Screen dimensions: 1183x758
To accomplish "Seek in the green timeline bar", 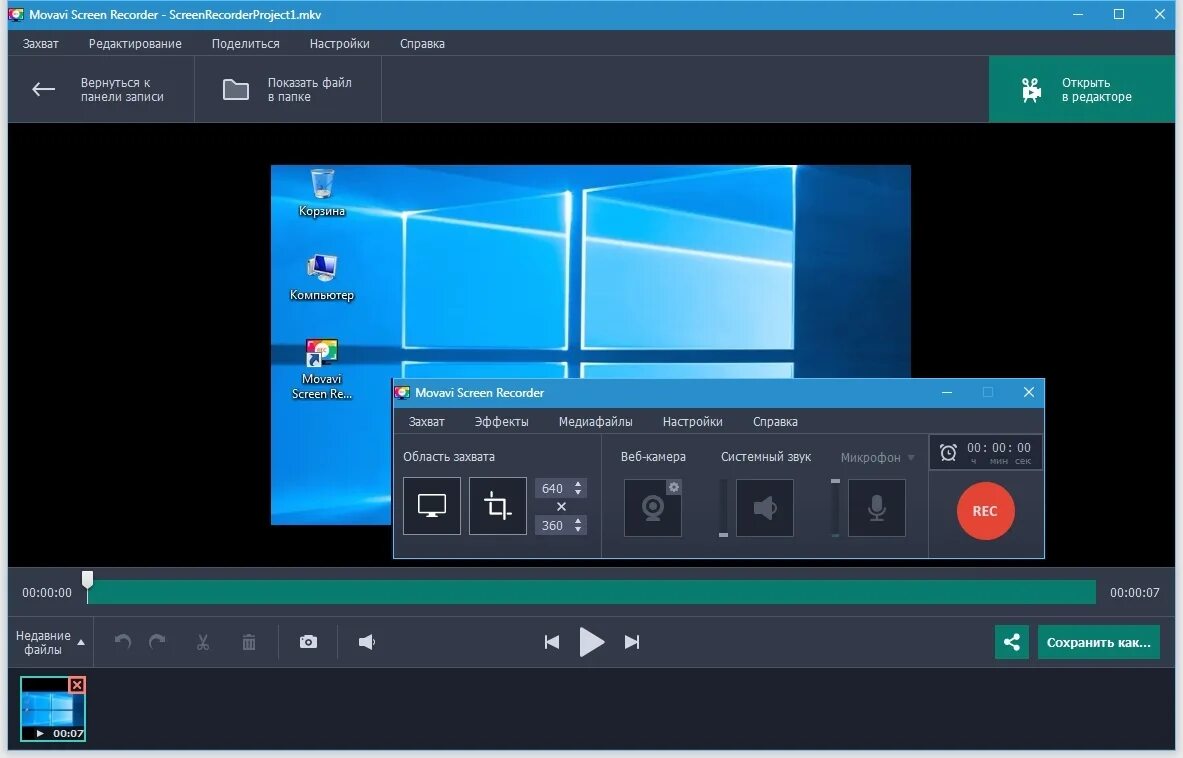I will click(x=592, y=592).
